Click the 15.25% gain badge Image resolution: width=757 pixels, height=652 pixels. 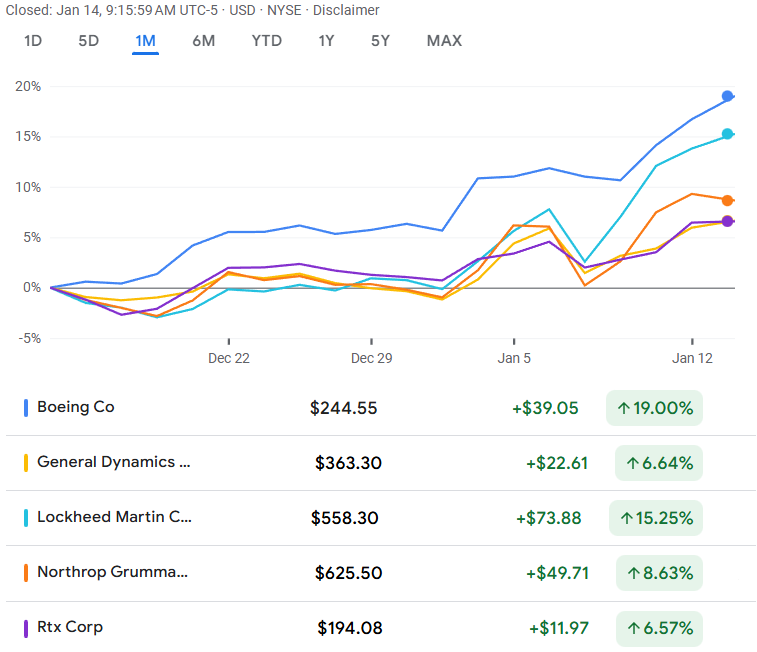pos(656,518)
